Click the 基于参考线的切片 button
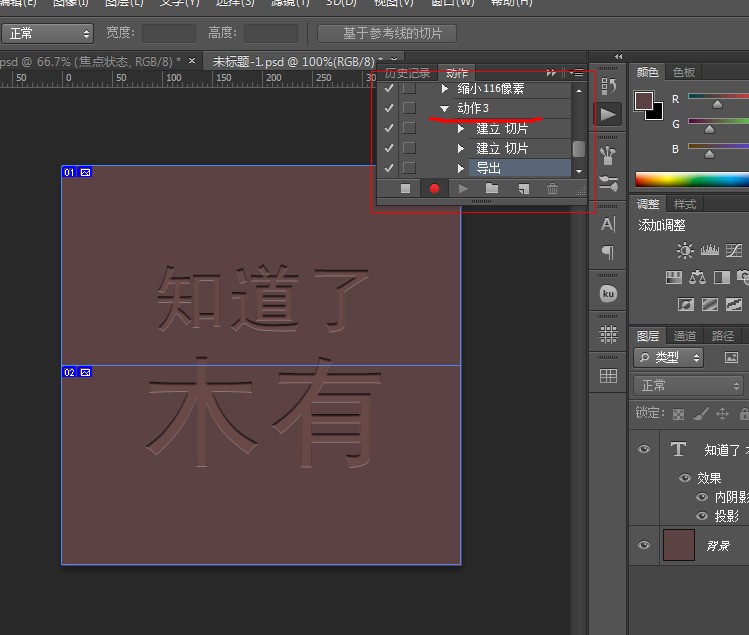 click(x=386, y=34)
